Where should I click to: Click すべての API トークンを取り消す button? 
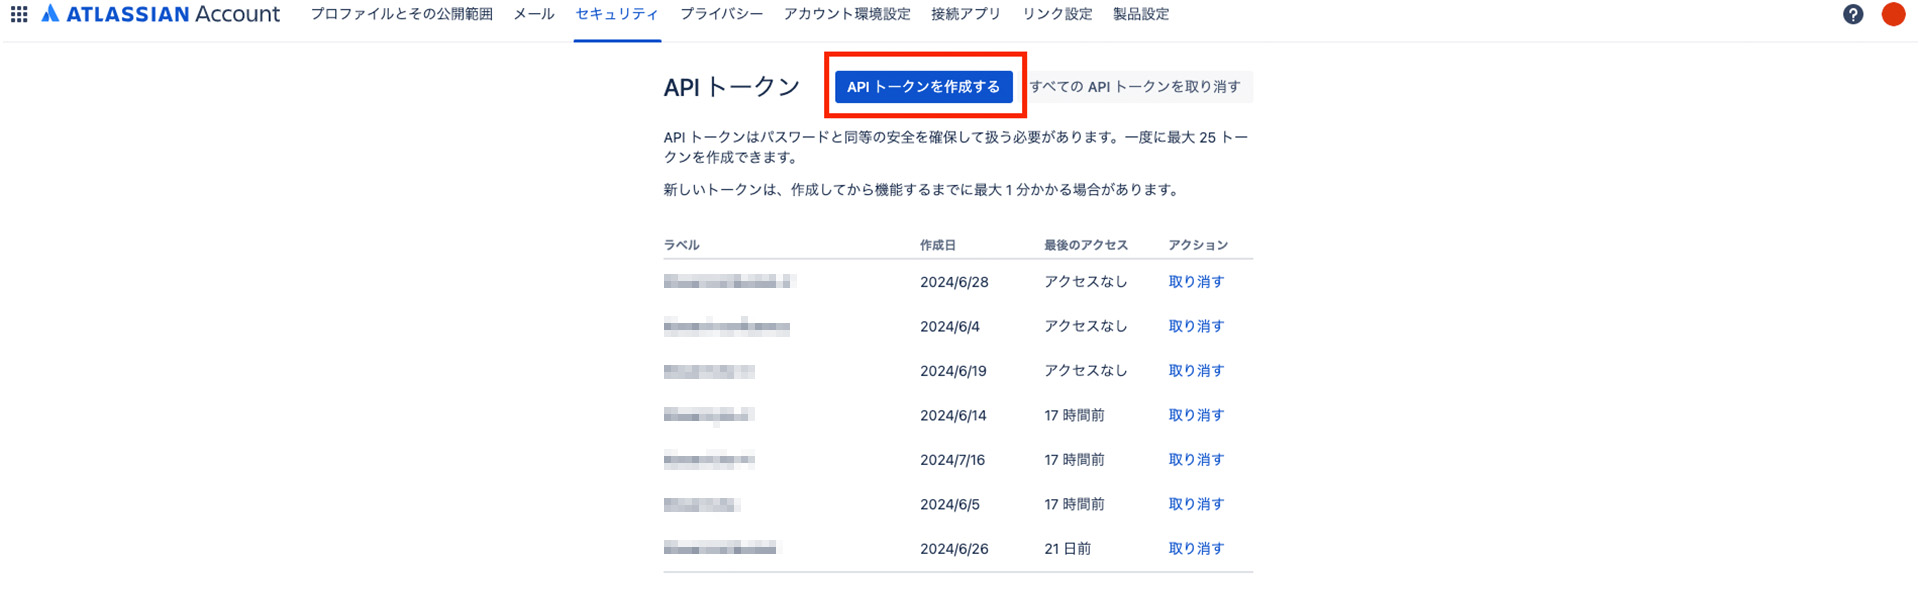(1136, 87)
